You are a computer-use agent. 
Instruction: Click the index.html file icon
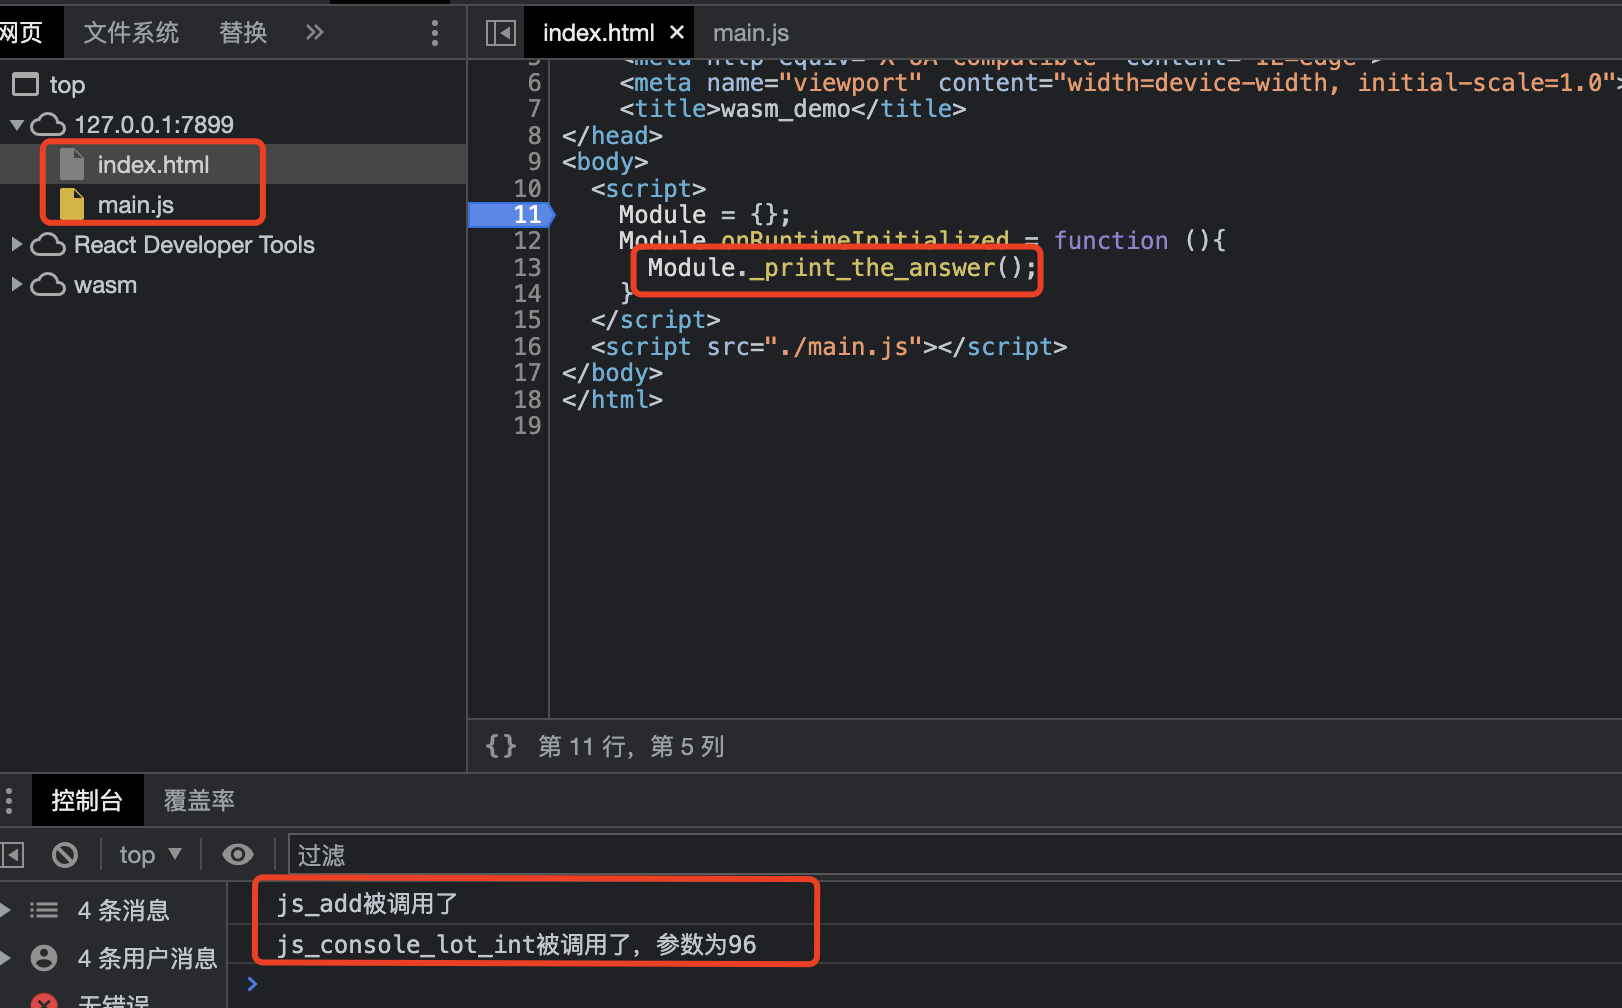pyautogui.click(x=72, y=164)
